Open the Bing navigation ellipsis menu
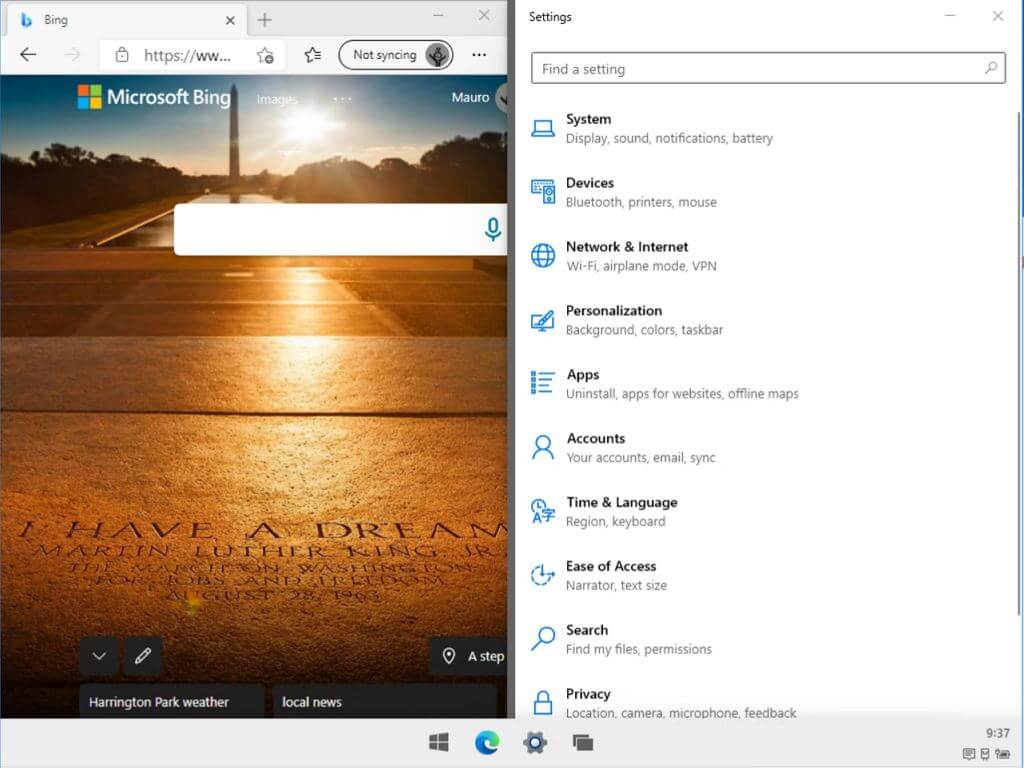1024x768 pixels. [343, 98]
